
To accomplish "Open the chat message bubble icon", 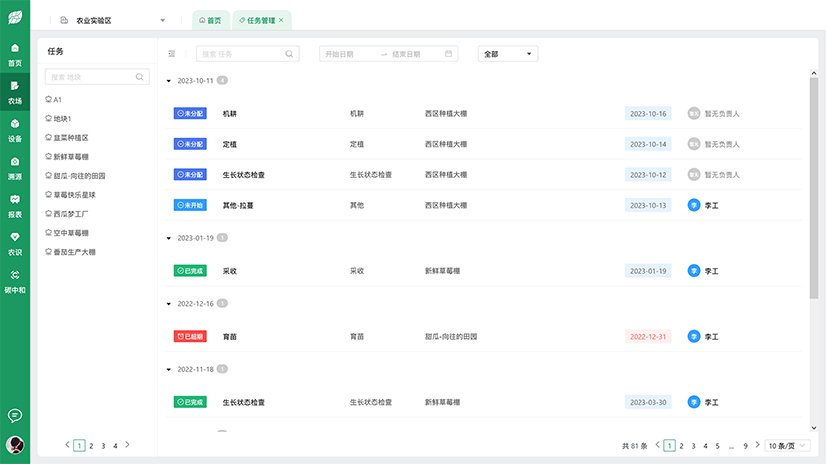I will pyautogui.click(x=15, y=415).
